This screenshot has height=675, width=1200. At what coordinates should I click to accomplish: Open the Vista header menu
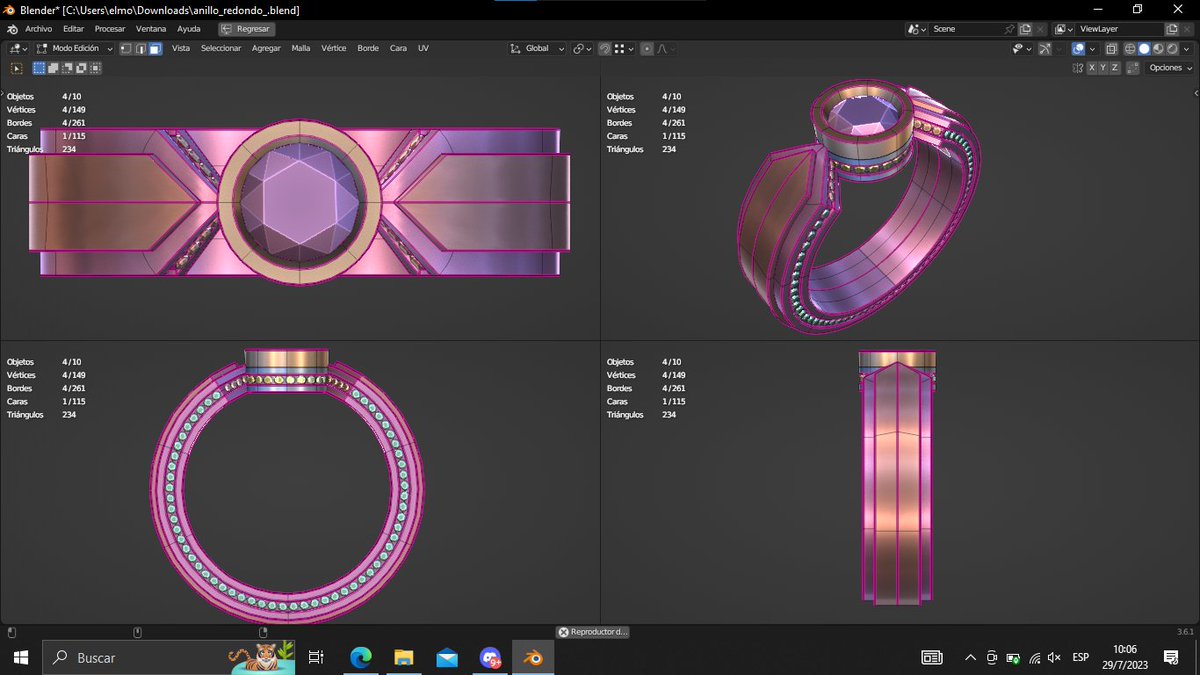(181, 48)
